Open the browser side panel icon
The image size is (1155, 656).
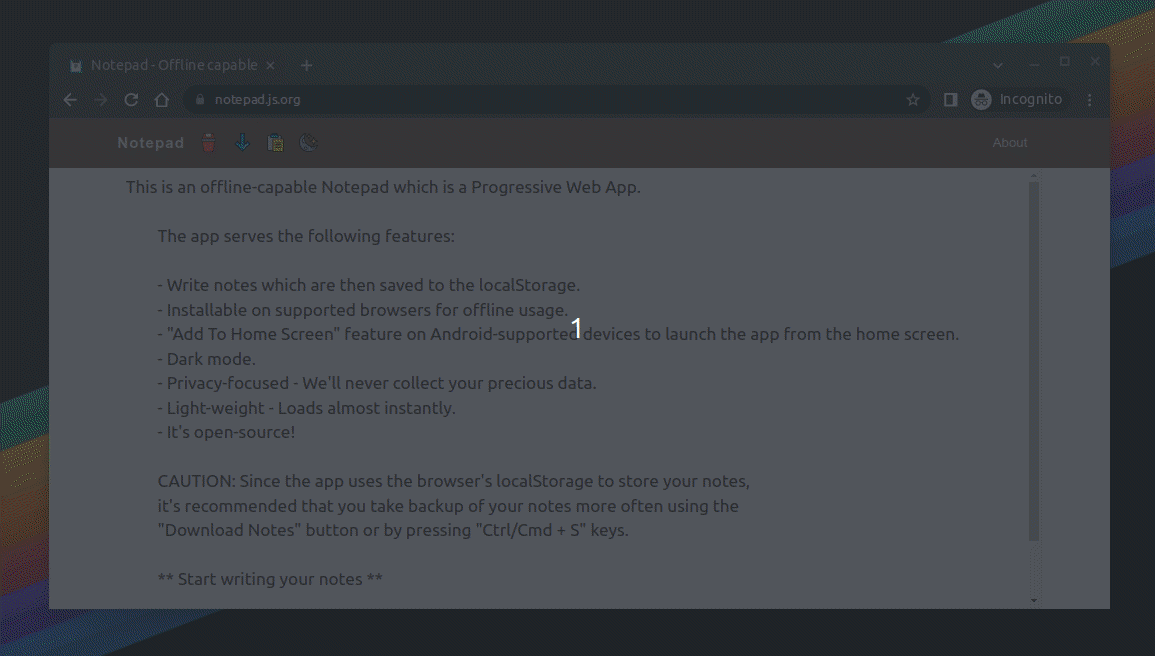pyautogui.click(x=950, y=99)
